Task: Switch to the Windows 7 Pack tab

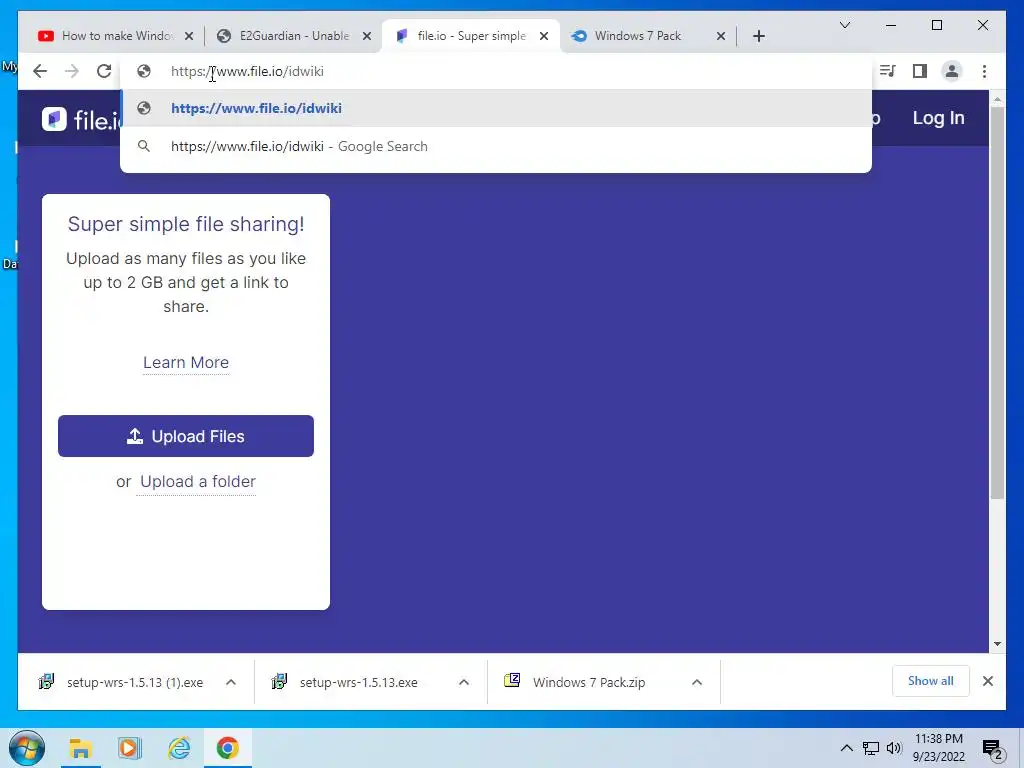Action: (640, 36)
